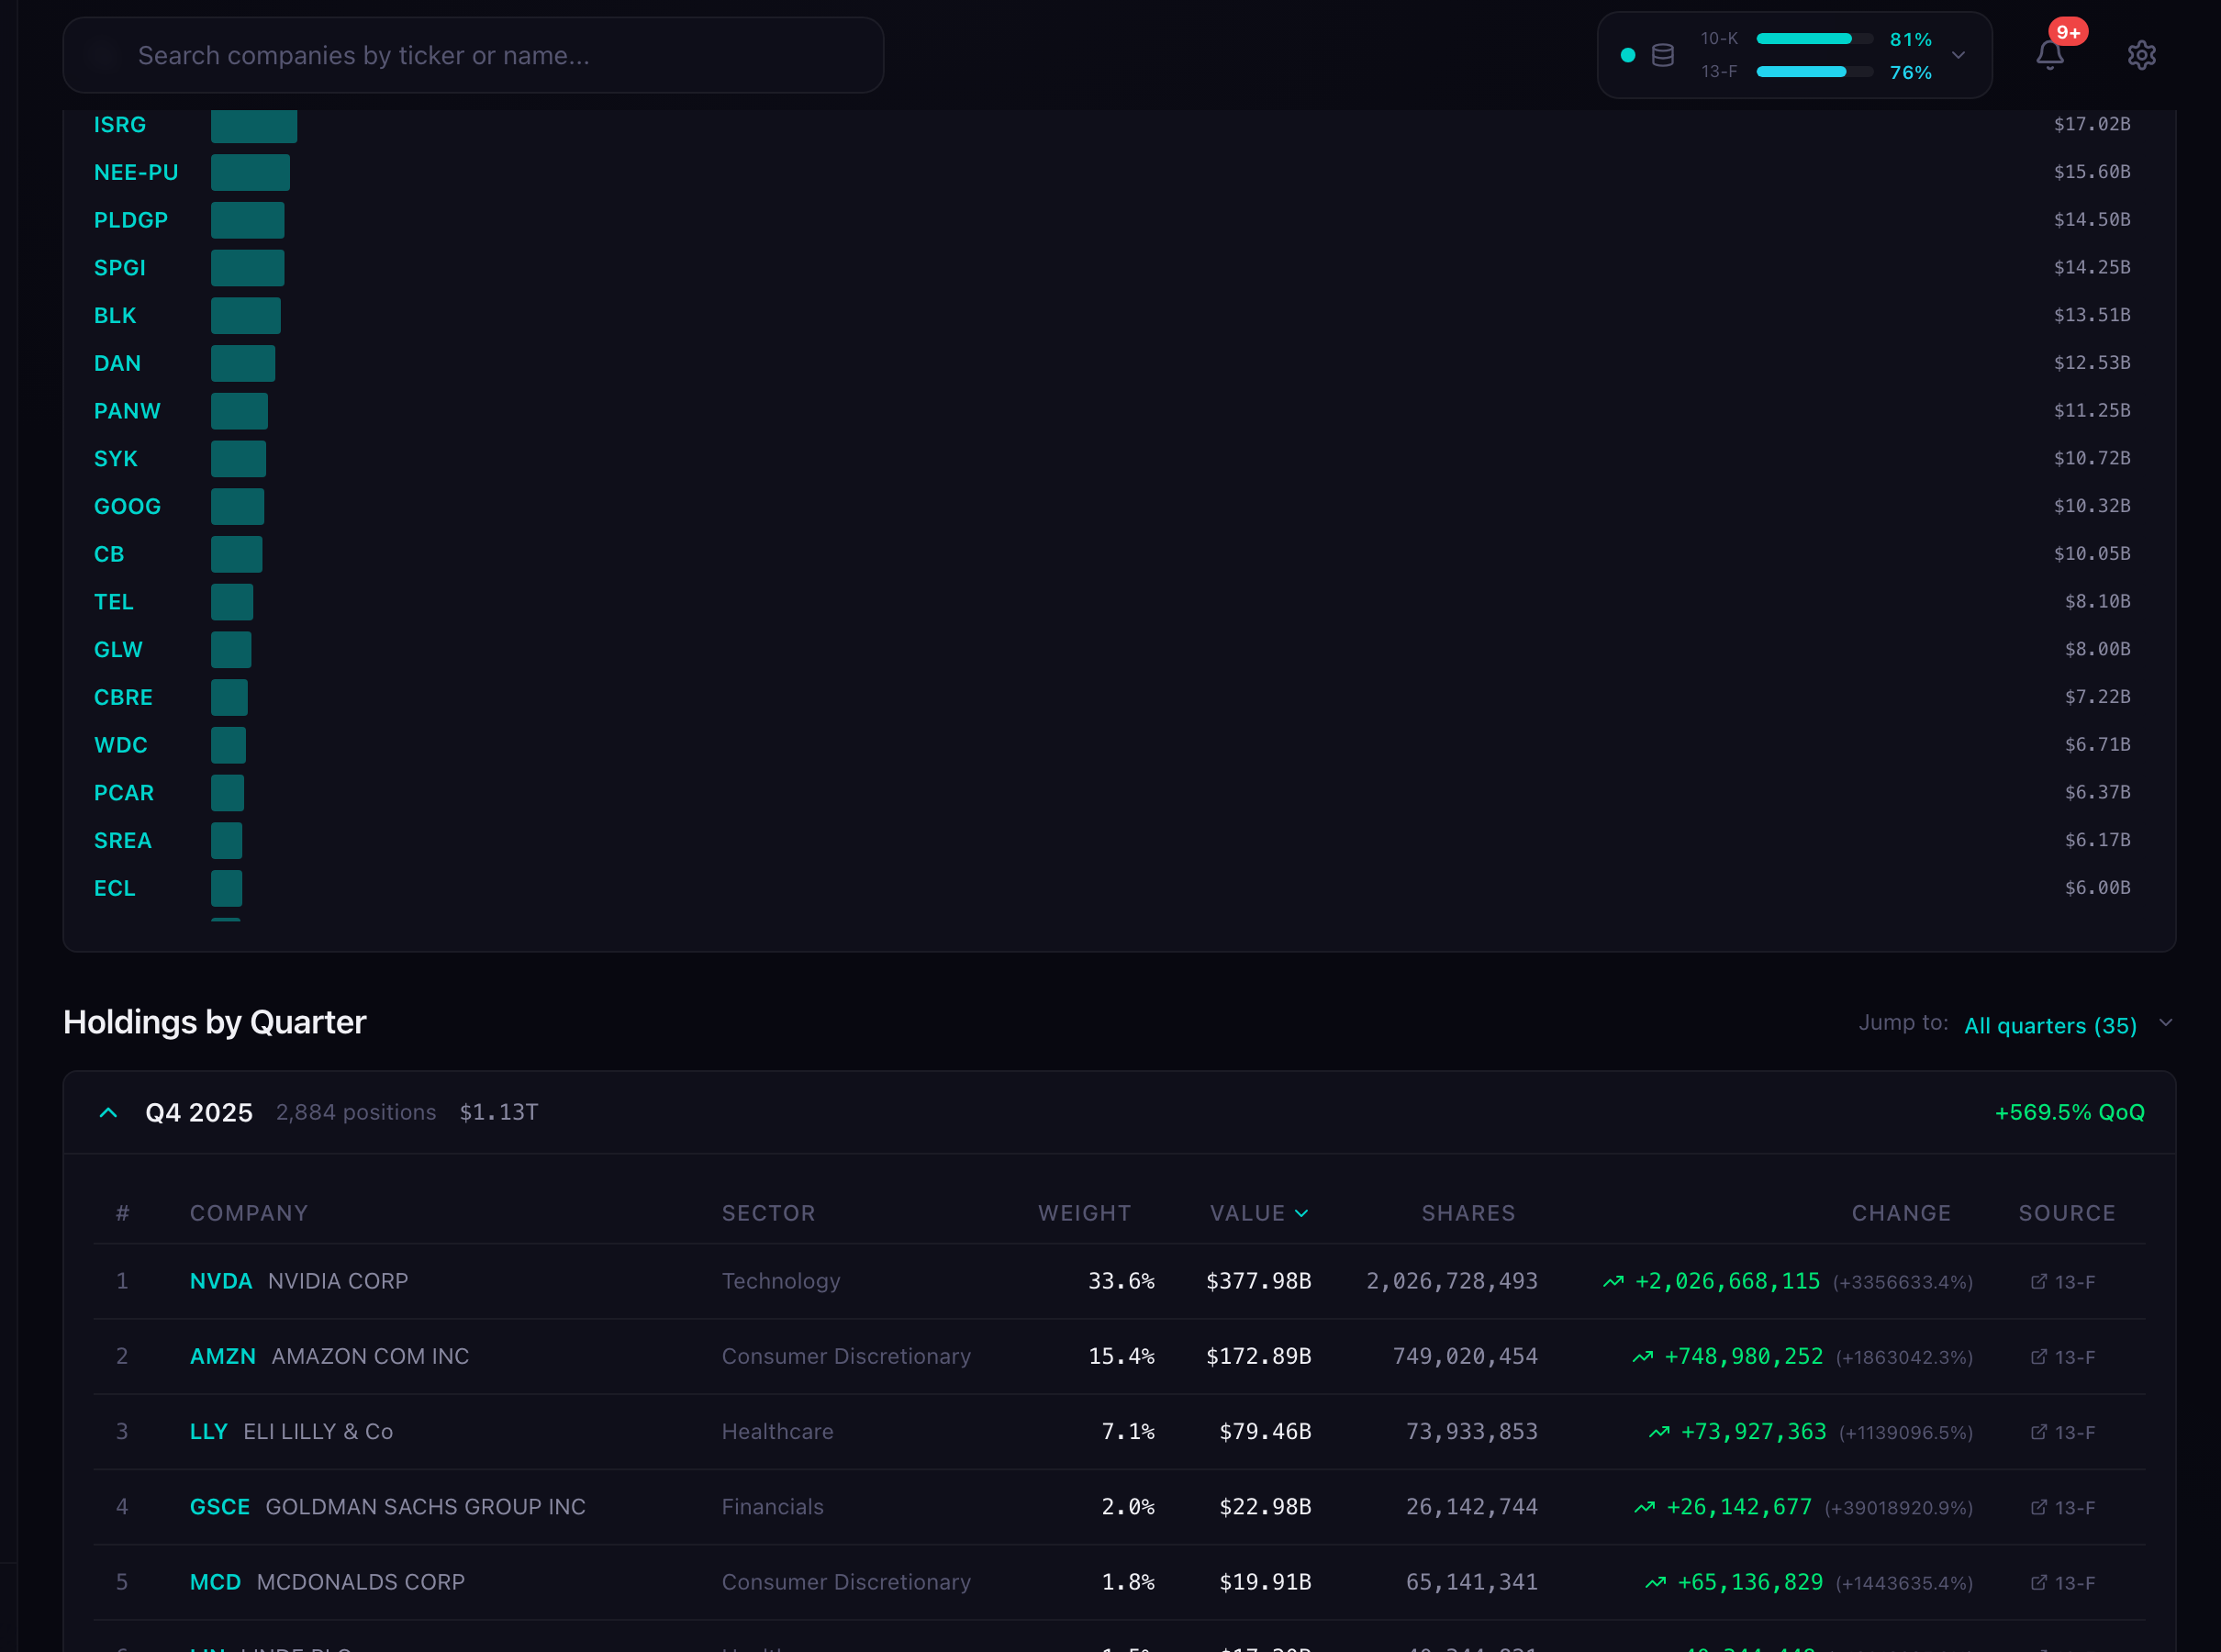Collapse the Q4 2025 quarter section
This screenshot has width=2221, height=1652.
(108, 1112)
